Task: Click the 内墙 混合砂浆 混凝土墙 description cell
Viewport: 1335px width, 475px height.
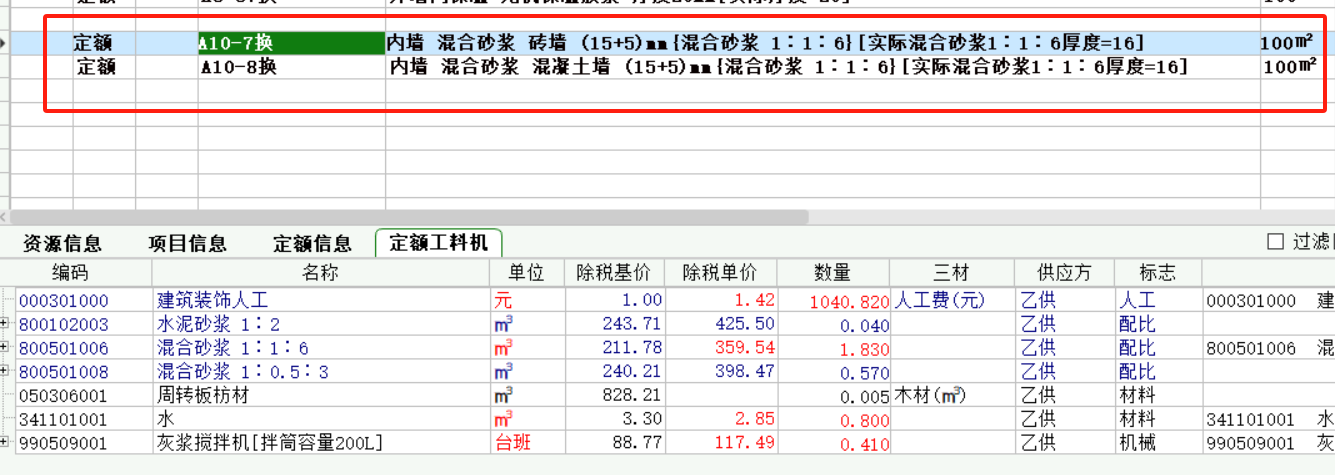Action: (x=822, y=67)
